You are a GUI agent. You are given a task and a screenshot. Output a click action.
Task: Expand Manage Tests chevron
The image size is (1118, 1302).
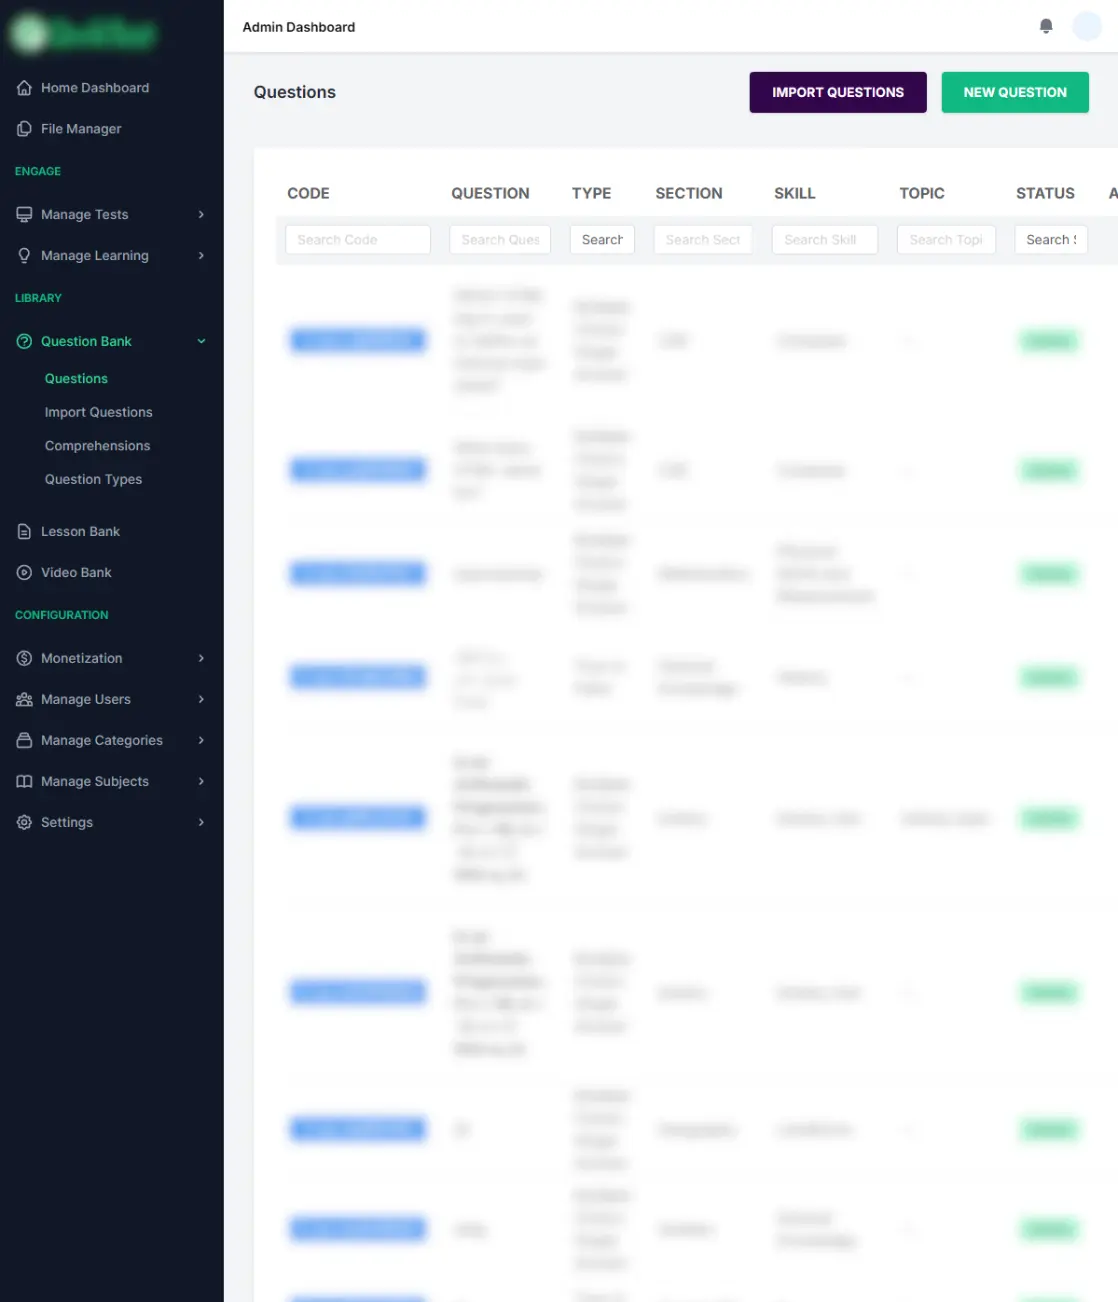coord(201,215)
